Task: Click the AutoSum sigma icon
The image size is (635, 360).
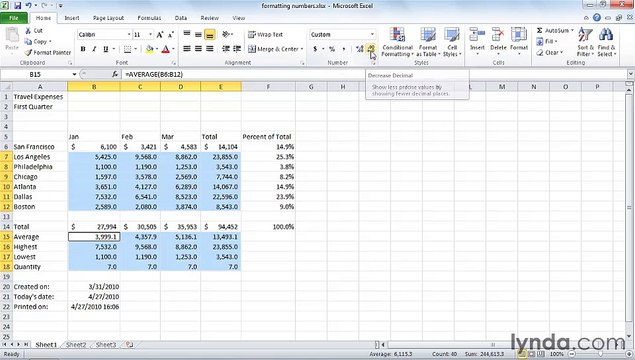Action: click(539, 30)
